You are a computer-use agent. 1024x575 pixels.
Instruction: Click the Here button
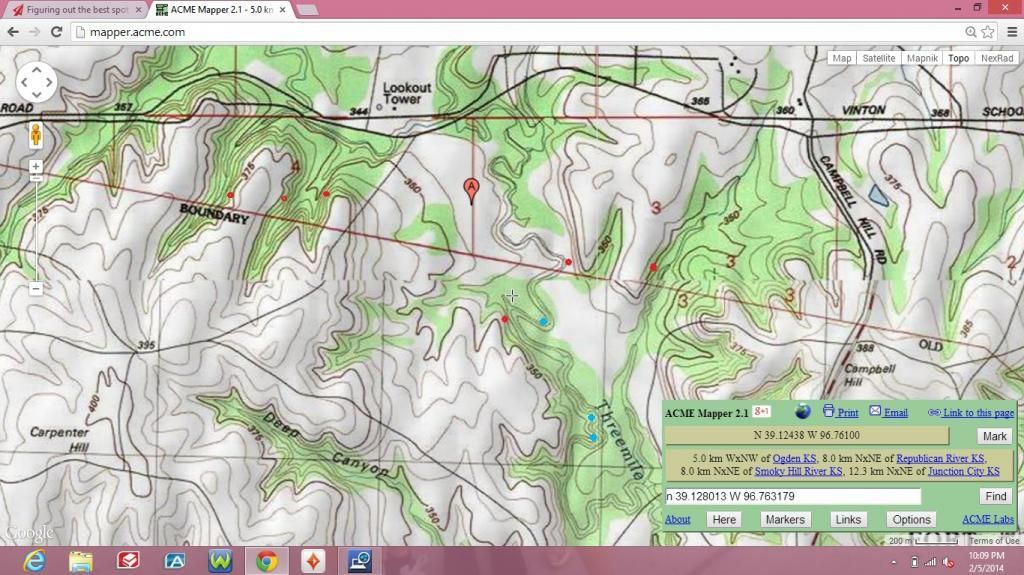point(724,519)
